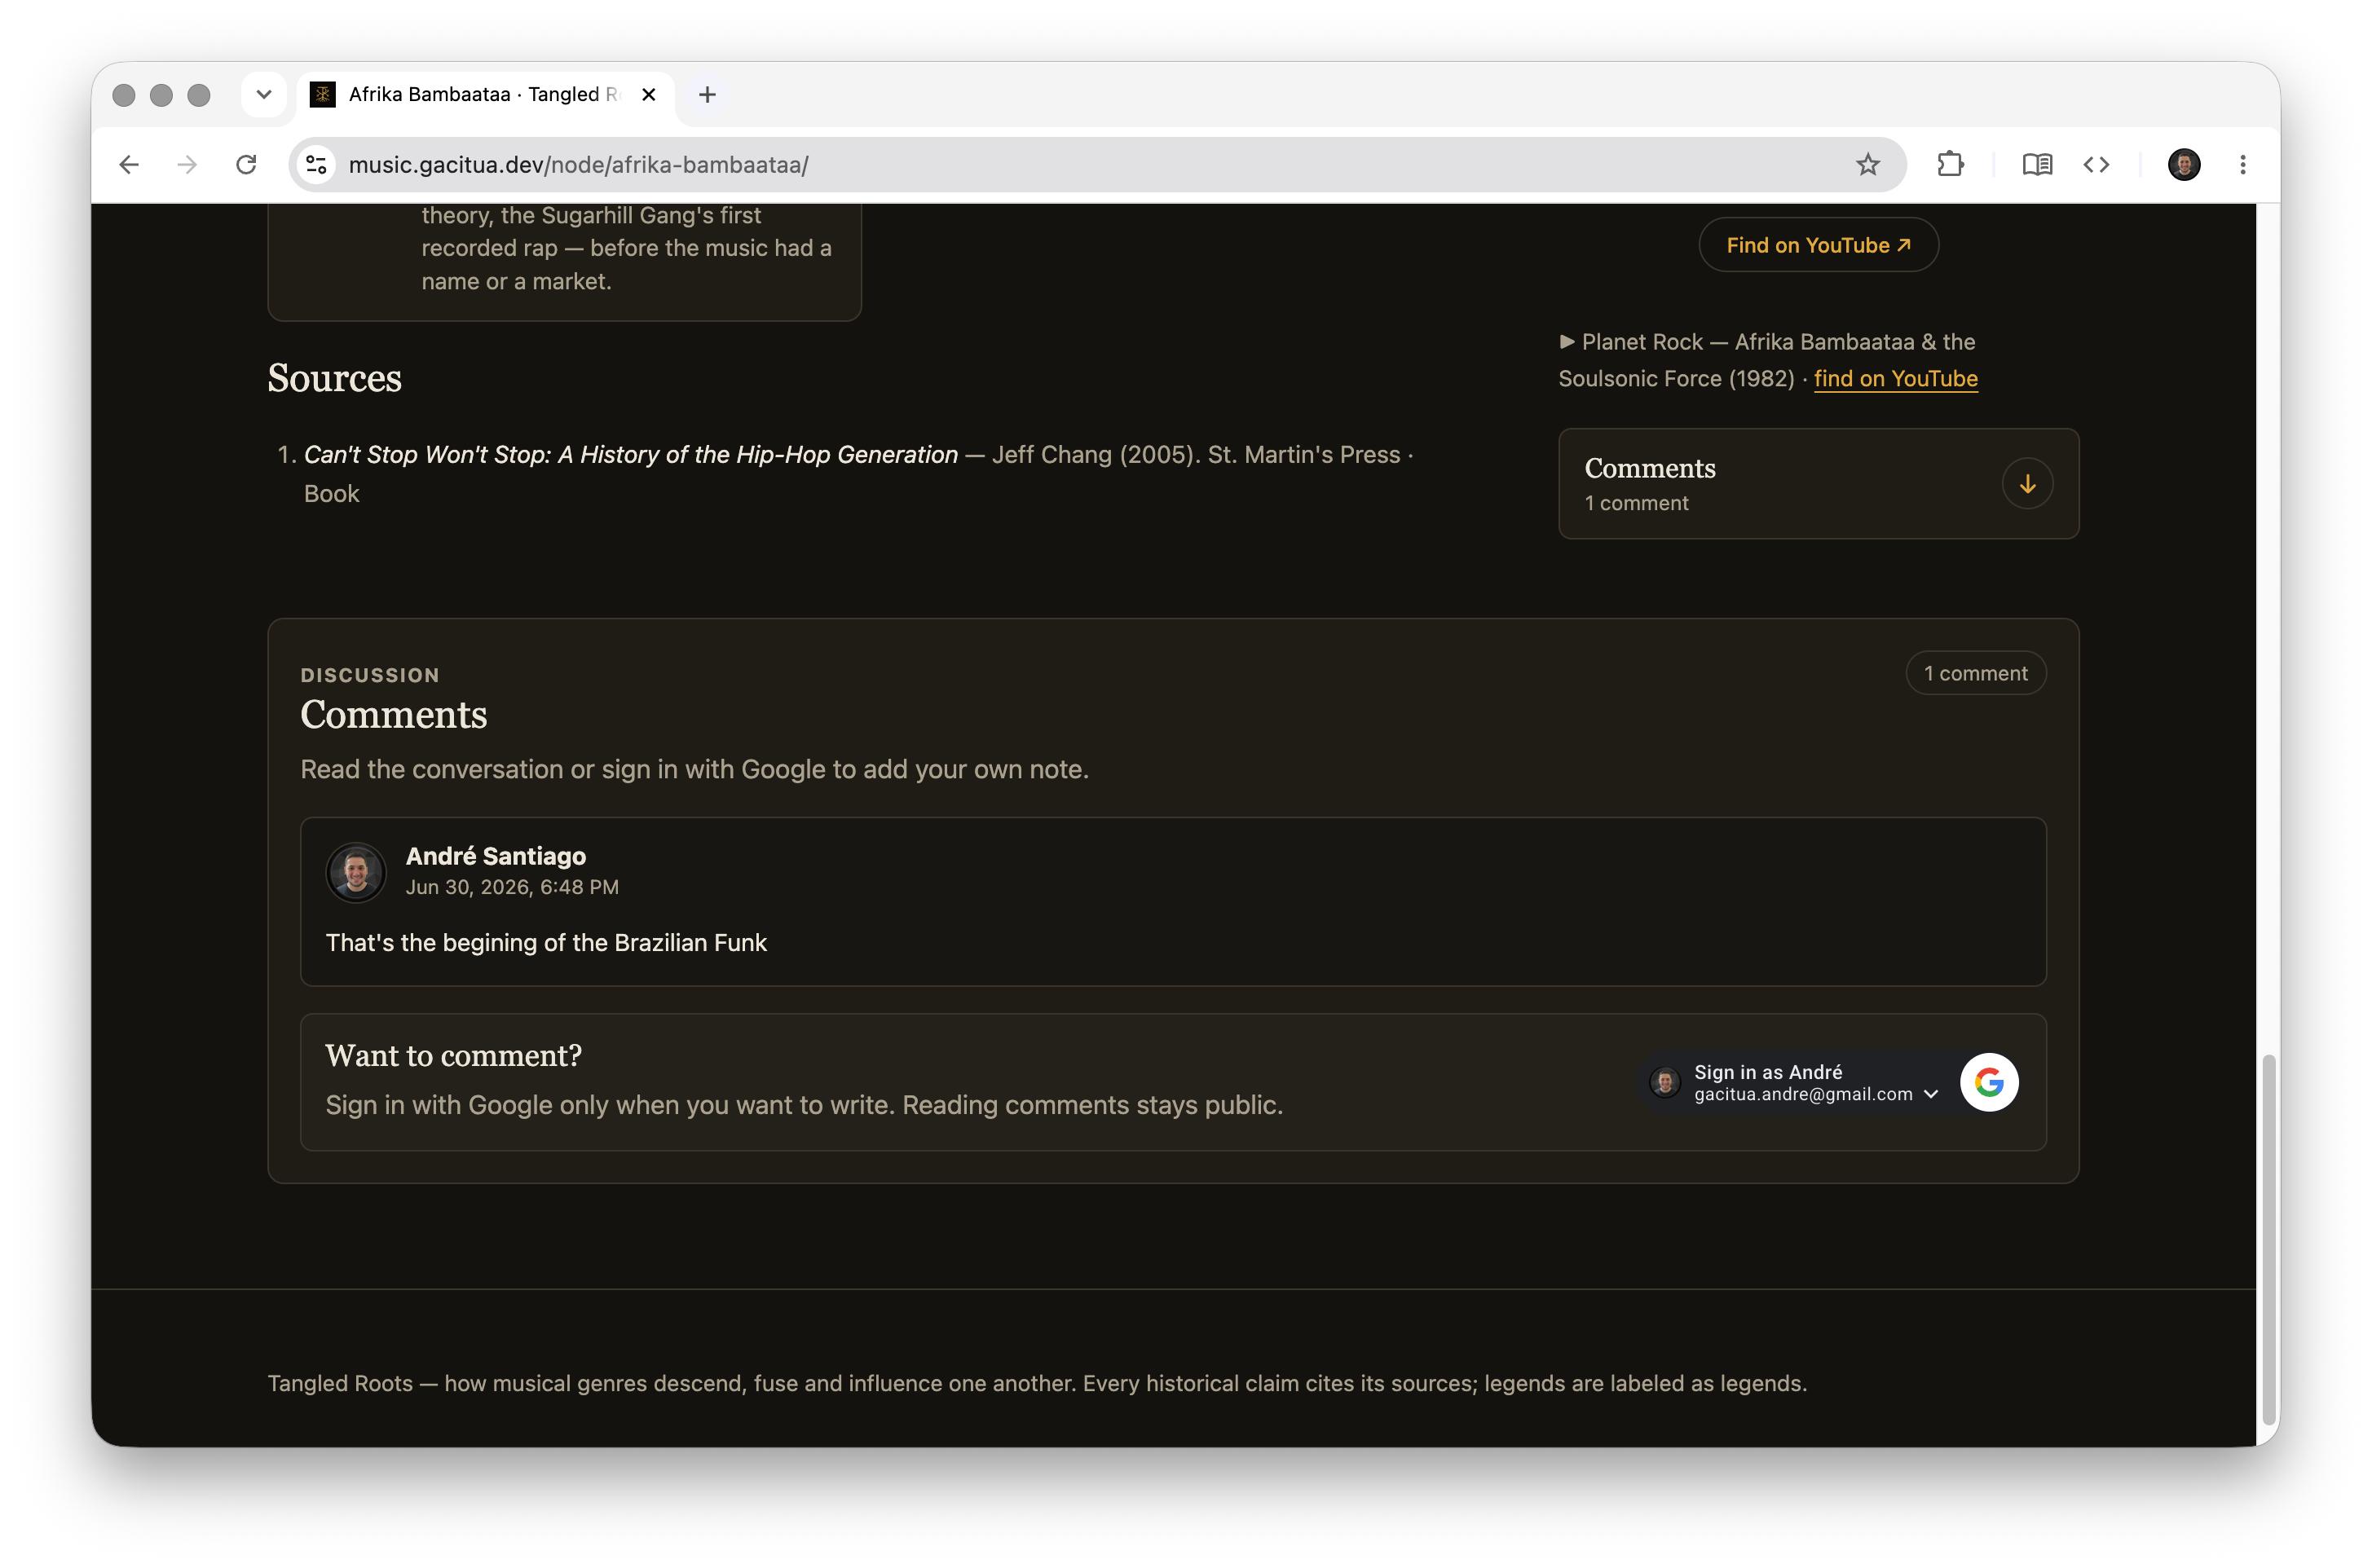Expand the tab search dropdown chevron

pos(264,95)
